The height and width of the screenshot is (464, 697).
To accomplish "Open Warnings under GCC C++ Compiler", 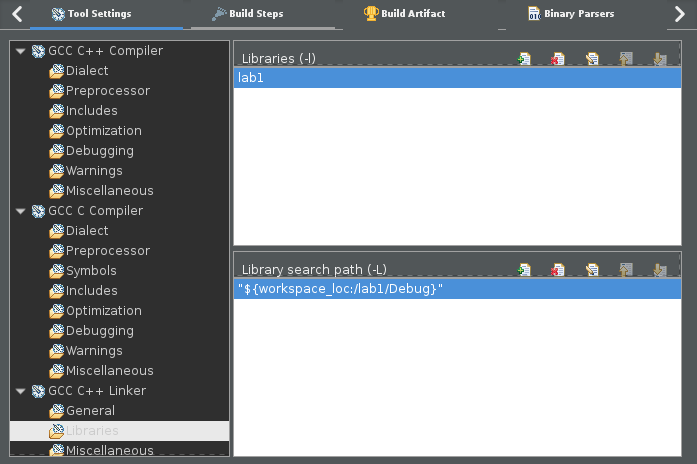I will click(94, 171).
